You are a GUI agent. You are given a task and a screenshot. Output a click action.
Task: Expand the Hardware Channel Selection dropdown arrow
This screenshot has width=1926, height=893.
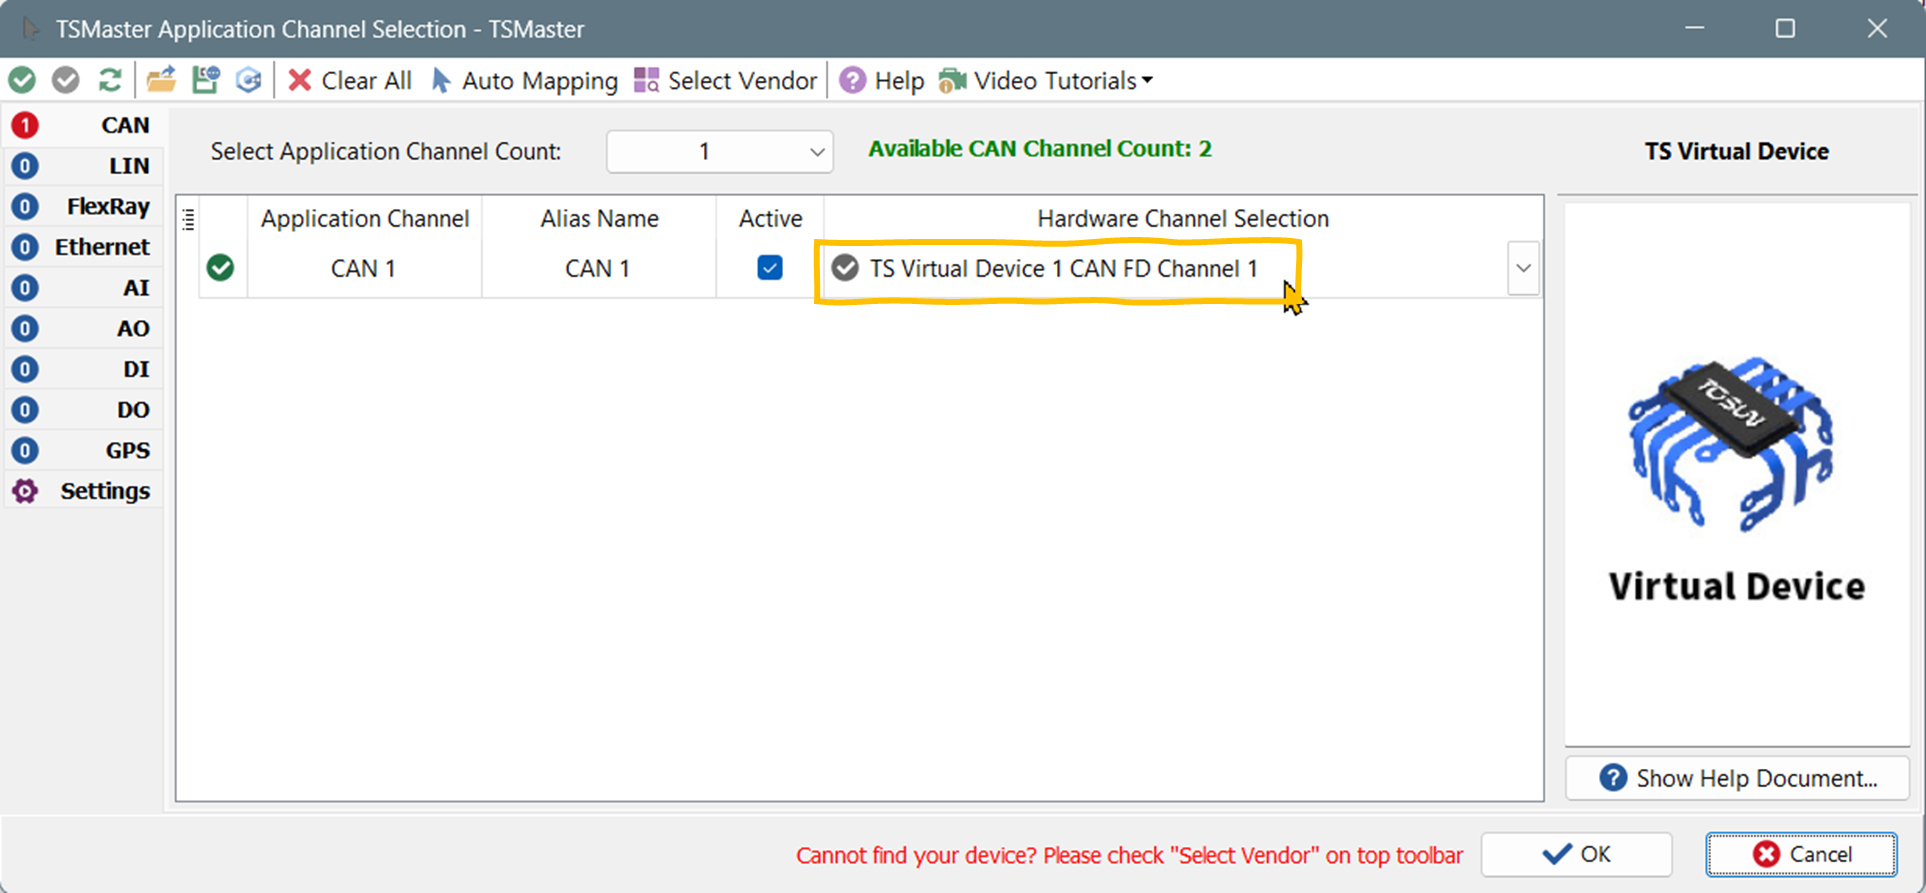tap(1523, 268)
